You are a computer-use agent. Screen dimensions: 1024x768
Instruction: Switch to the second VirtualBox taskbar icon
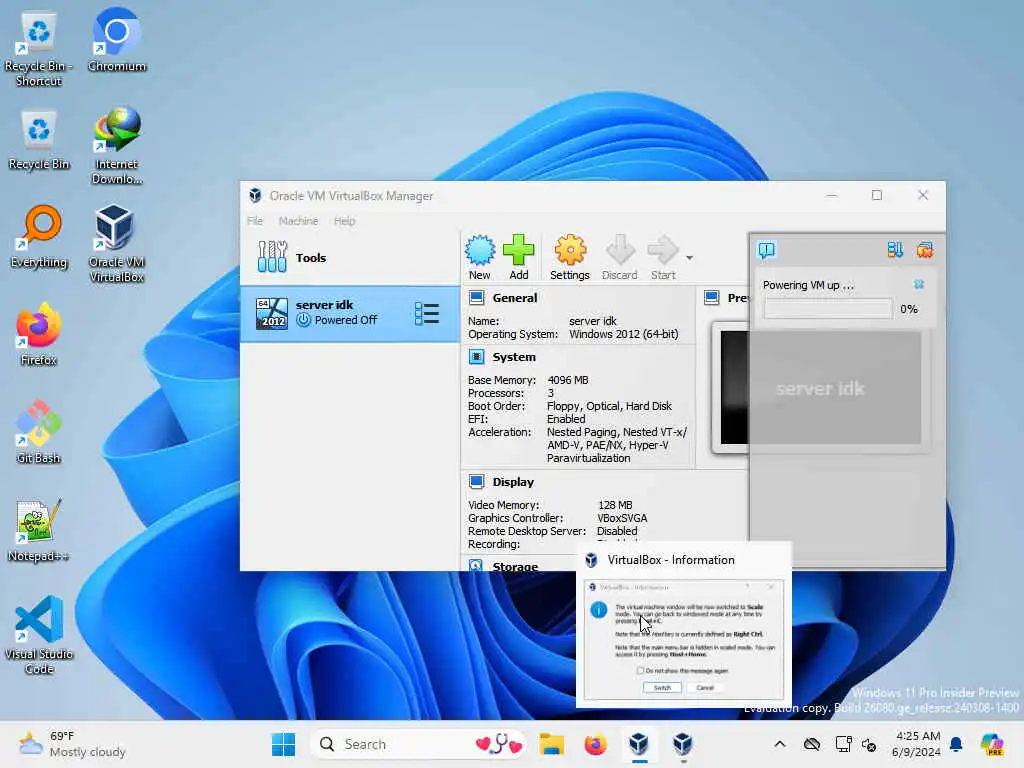click(682, 744)
